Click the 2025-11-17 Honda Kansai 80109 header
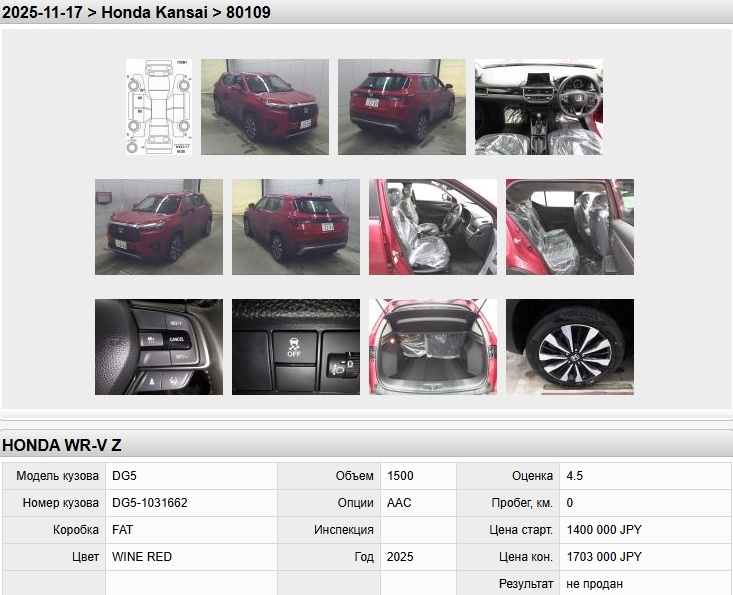 [x=136, y=13]
